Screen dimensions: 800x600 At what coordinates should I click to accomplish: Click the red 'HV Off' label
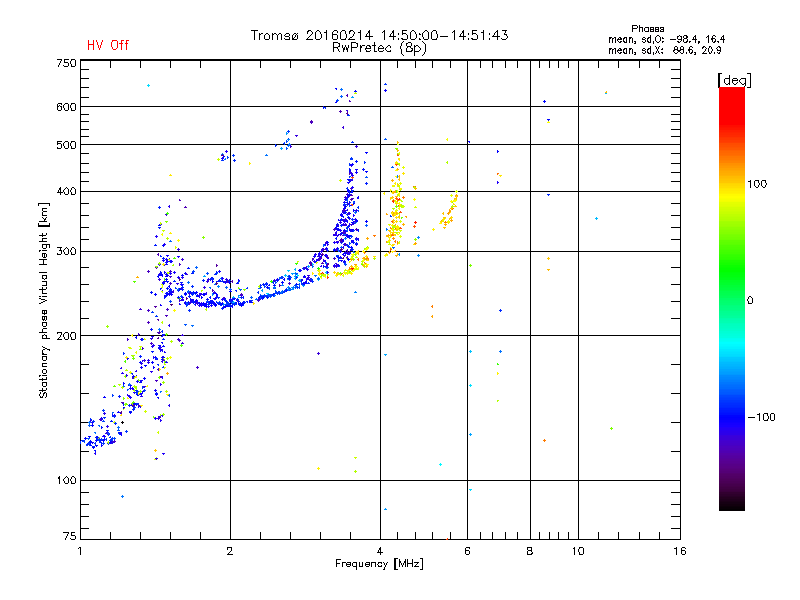point(108,45)
